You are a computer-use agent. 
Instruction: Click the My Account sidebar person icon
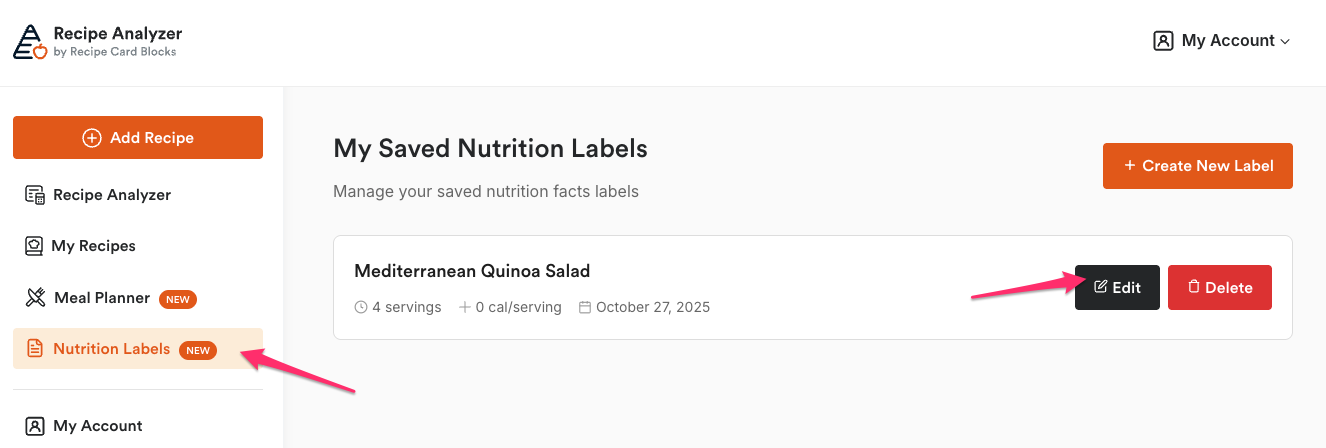35,426
